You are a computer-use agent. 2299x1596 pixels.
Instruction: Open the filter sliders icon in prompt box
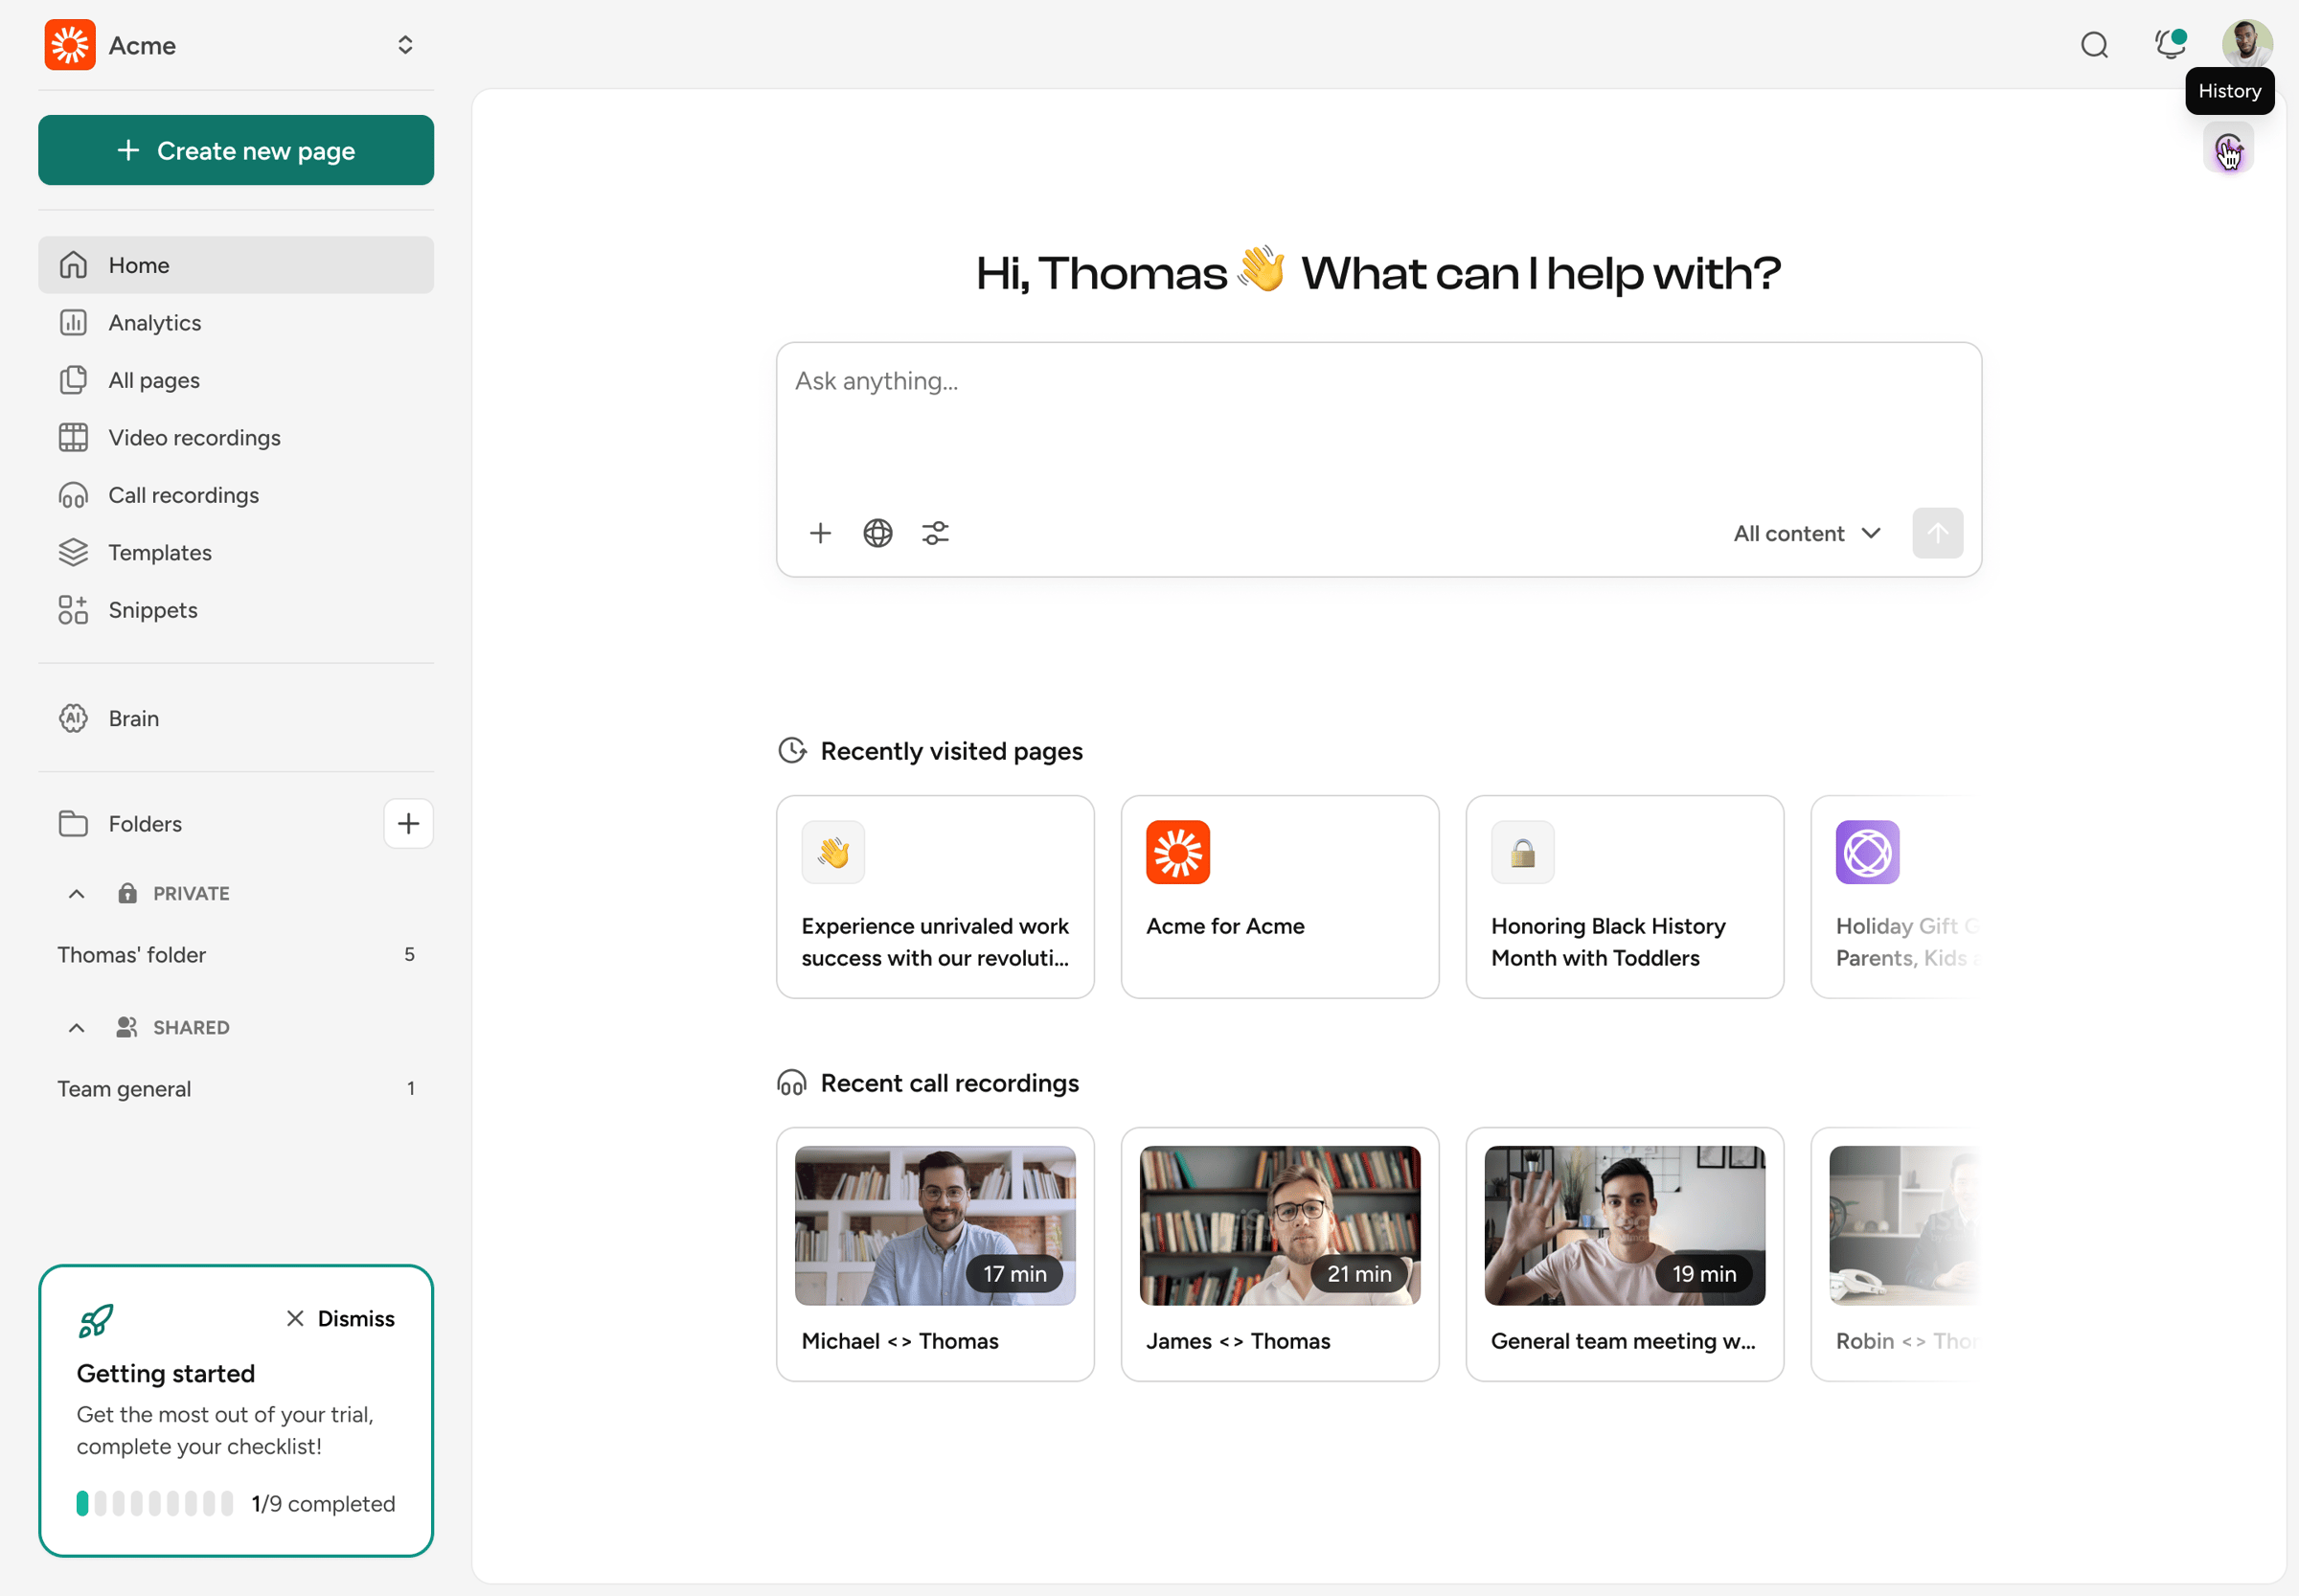tap(935, 533)
